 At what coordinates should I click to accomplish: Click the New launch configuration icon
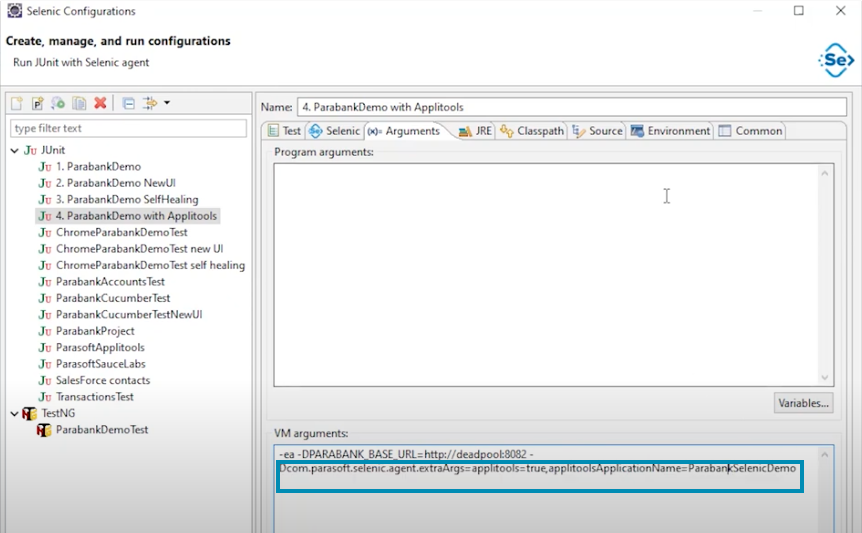coord(16,103)
